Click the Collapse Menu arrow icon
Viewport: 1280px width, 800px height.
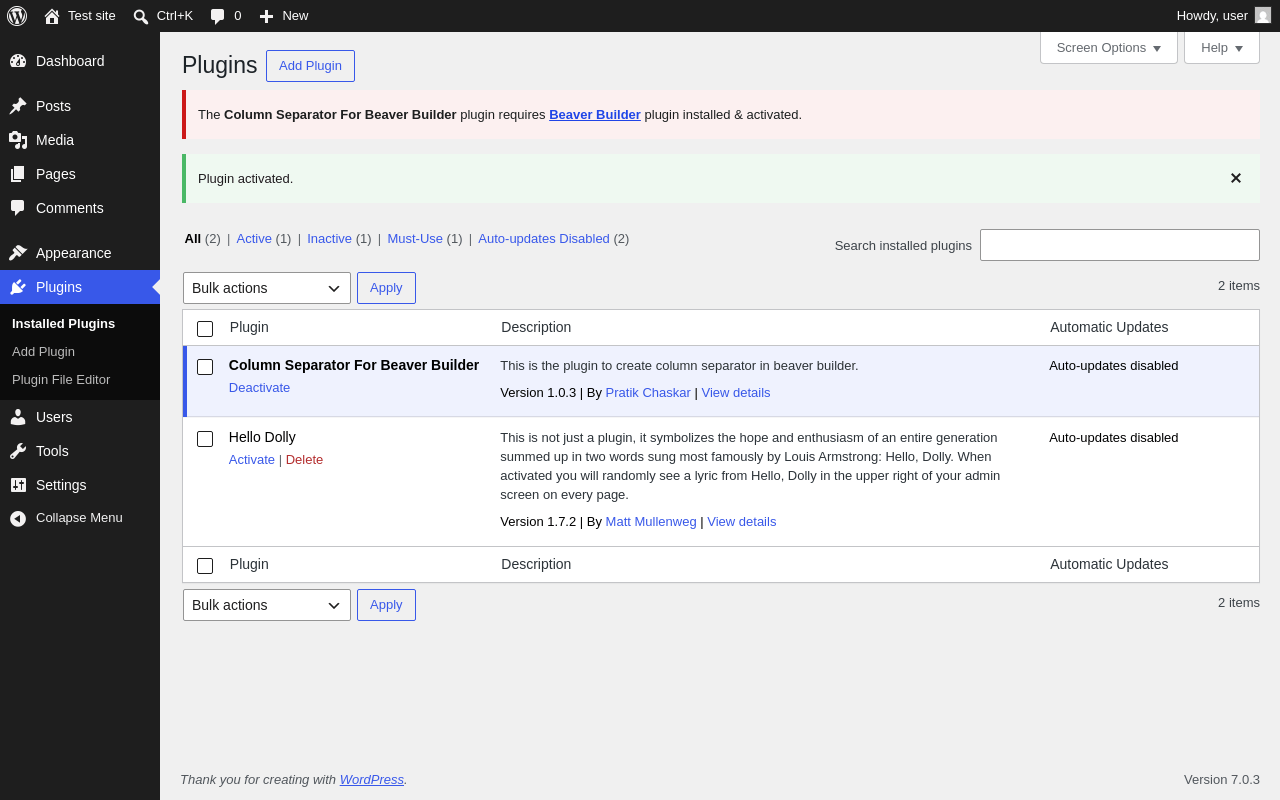(18, 518)
